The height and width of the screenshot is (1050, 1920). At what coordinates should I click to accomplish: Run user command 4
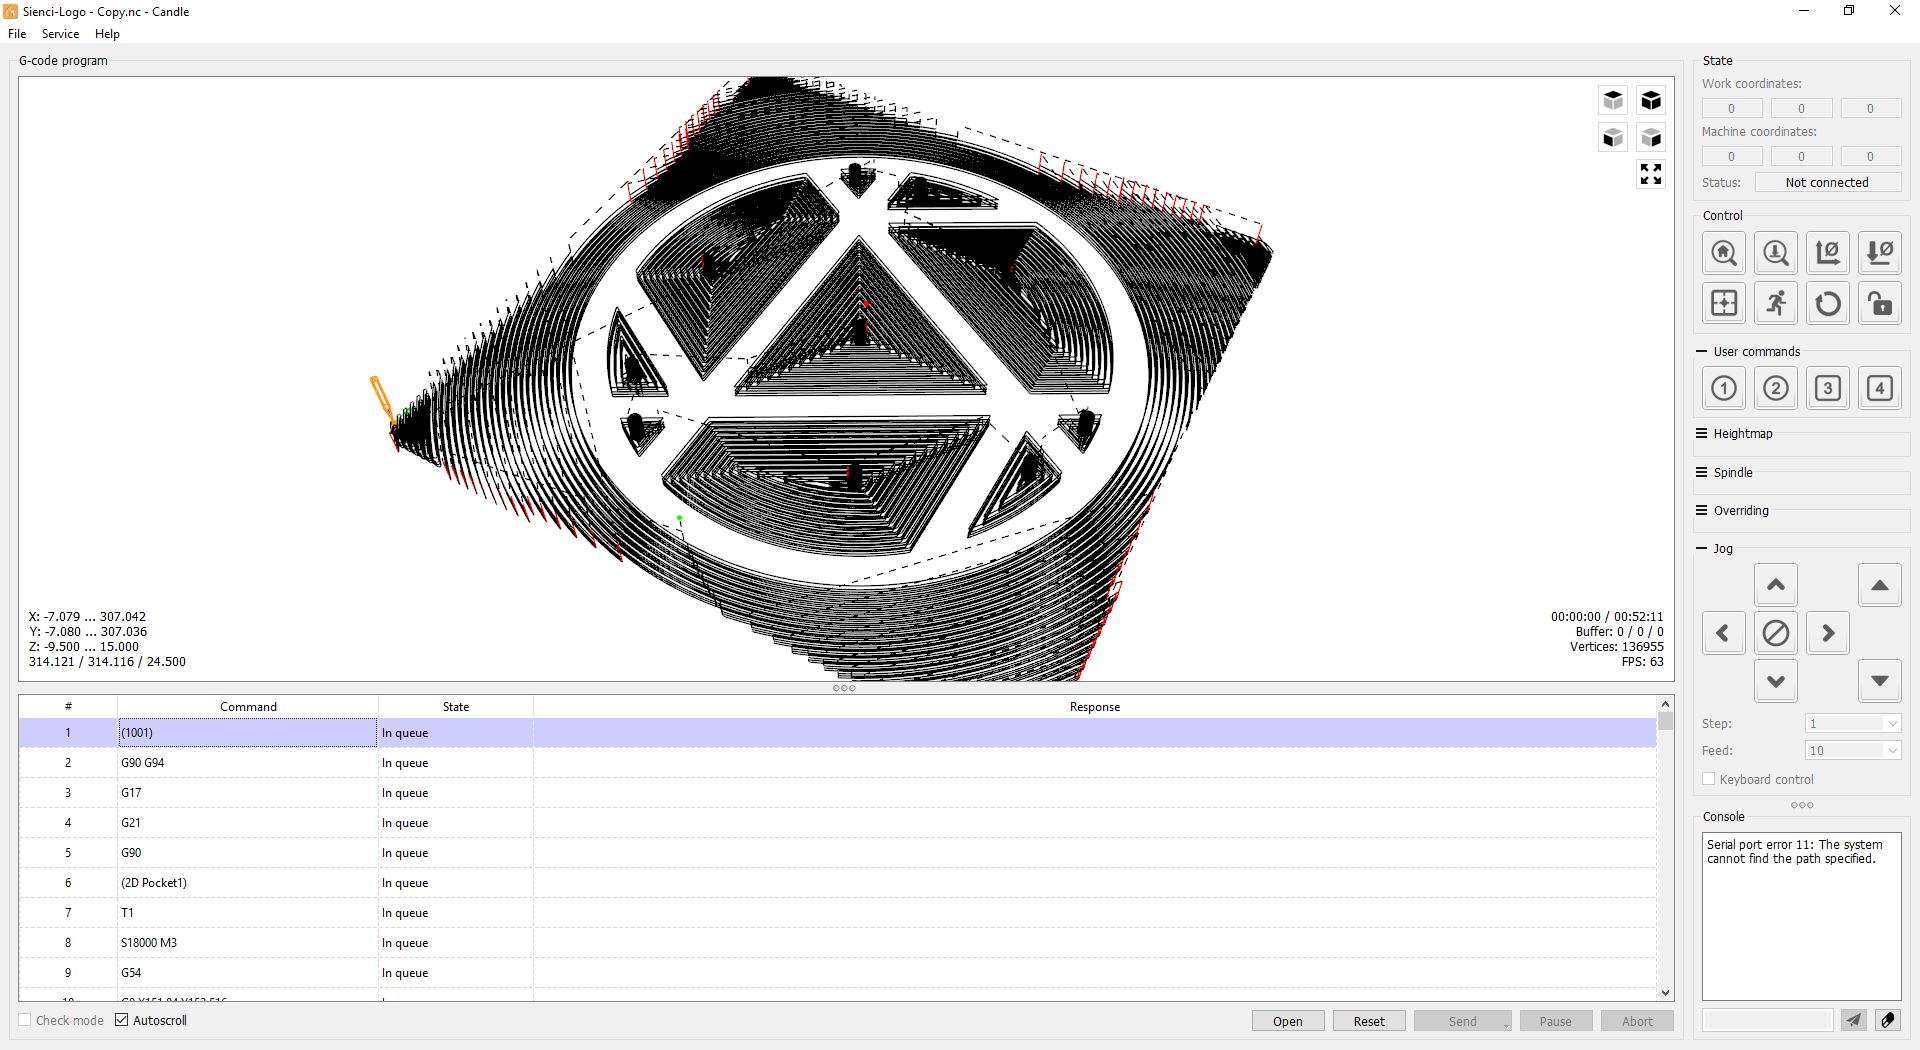pos(1880,388)
